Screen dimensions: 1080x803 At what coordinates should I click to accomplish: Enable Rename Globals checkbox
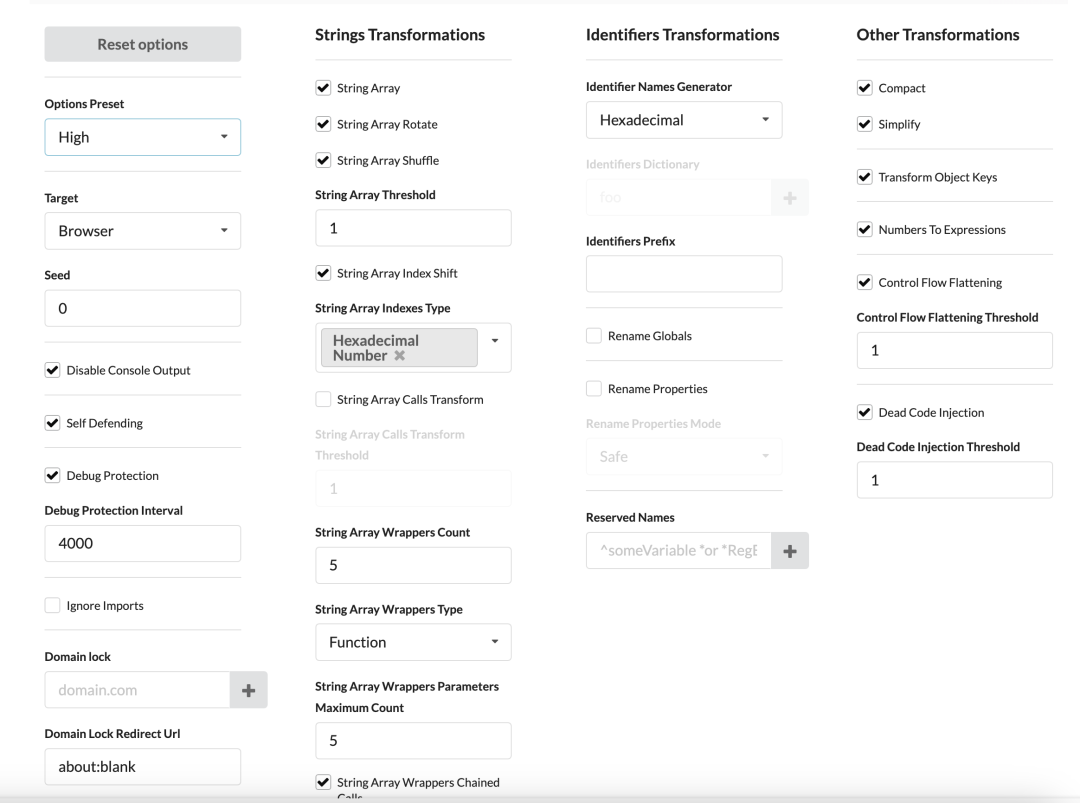click(x=594, y=336)
